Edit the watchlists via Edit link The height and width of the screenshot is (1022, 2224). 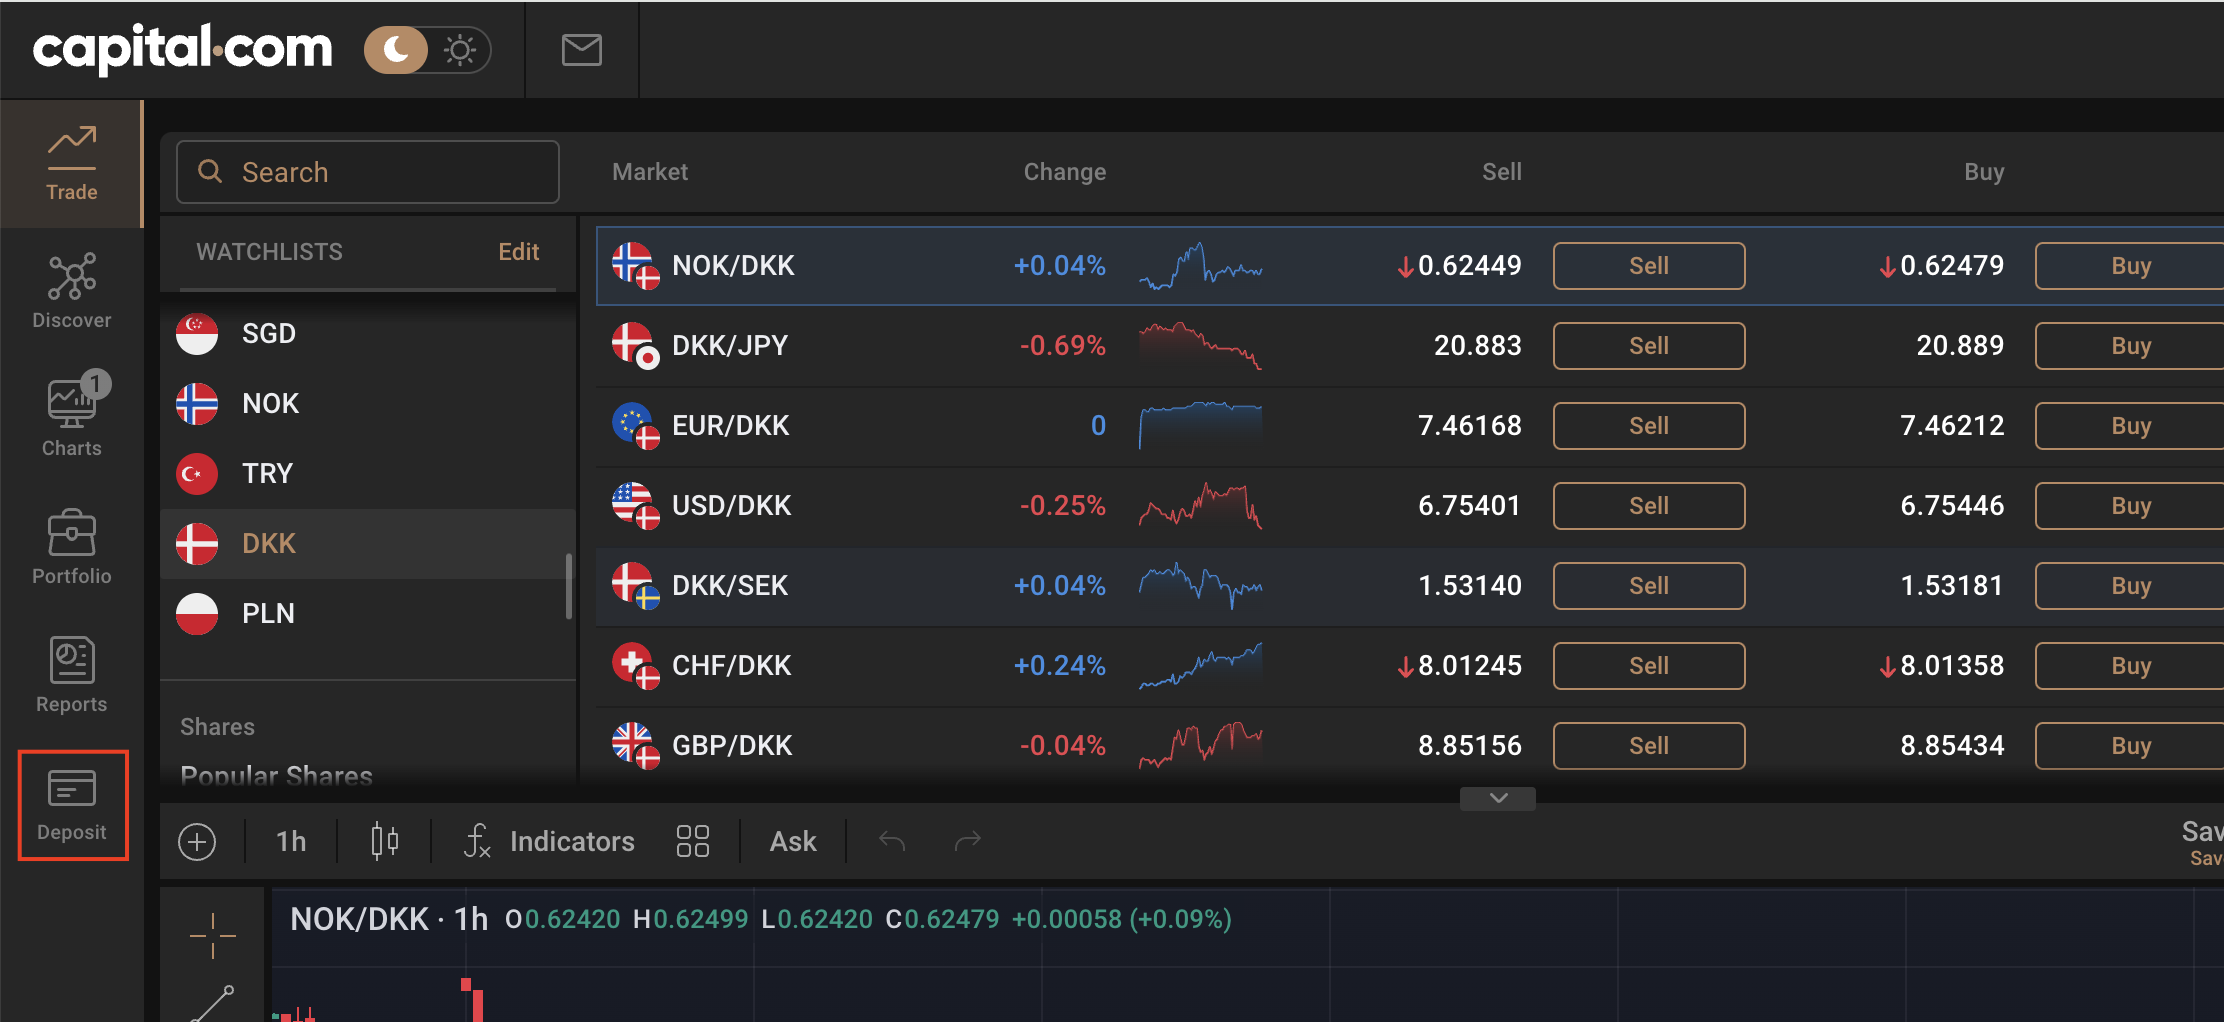tap(518, 252)
